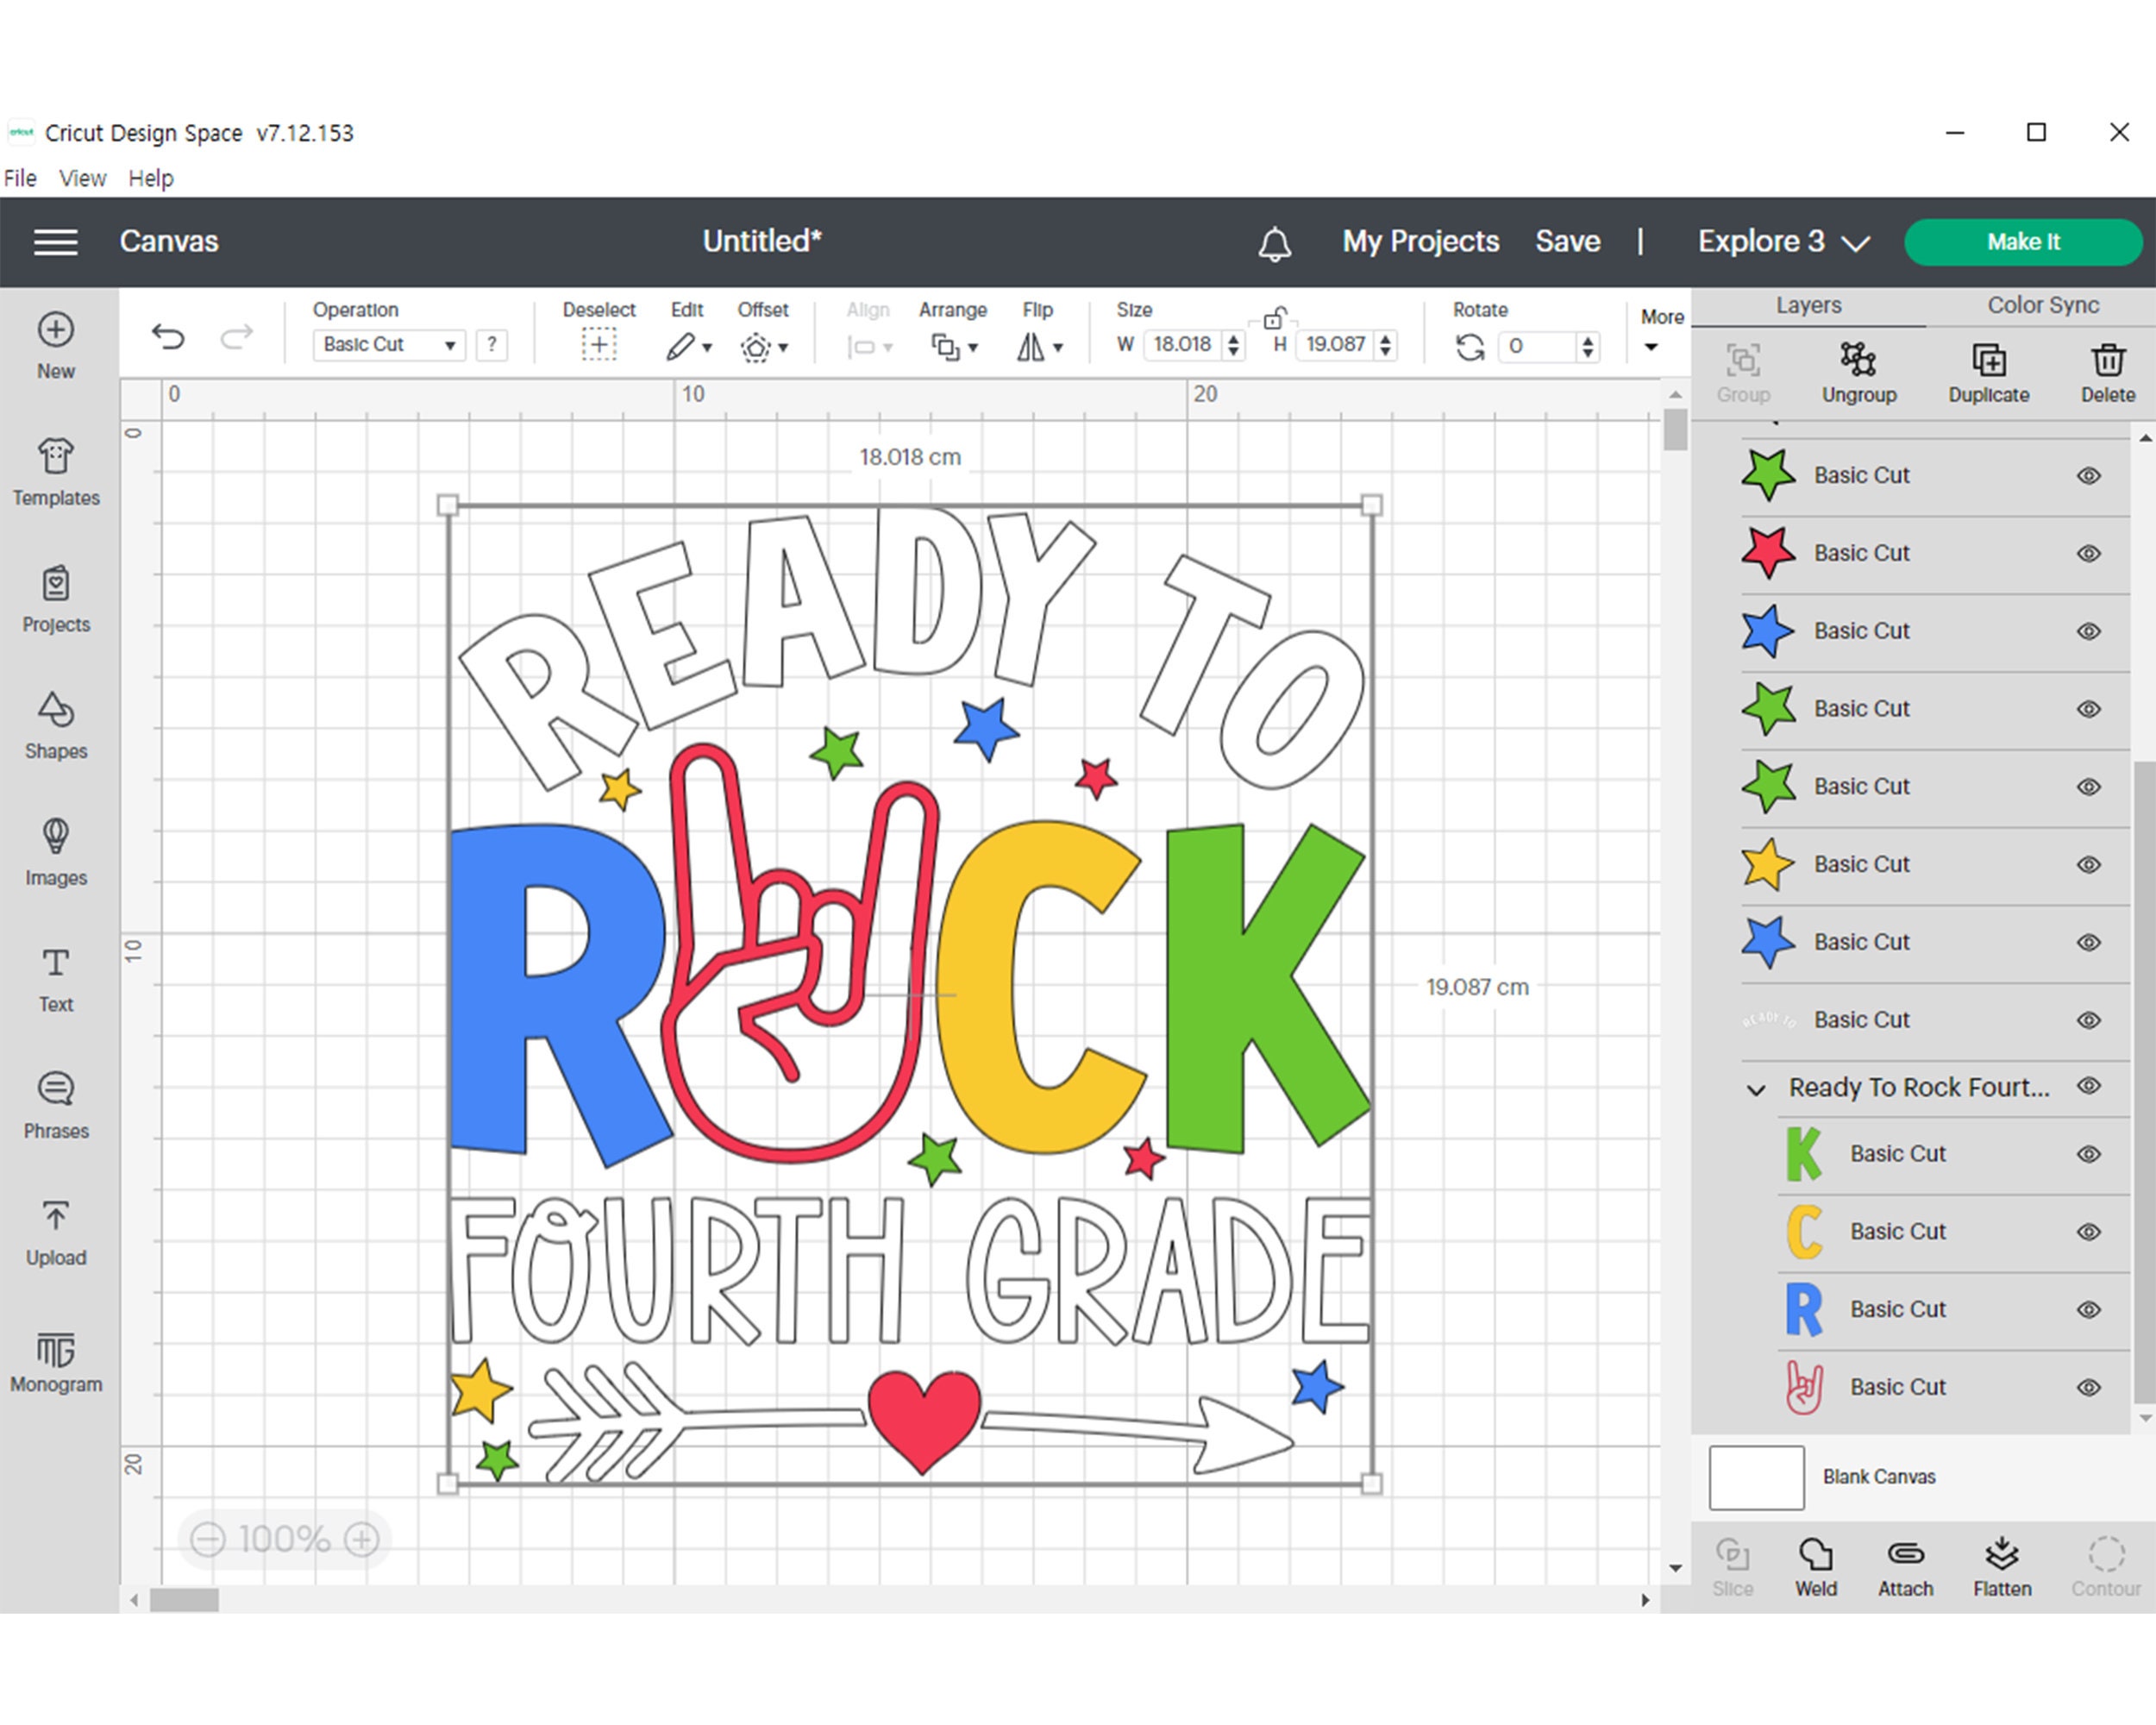The width and height of the screenshot is (2156, 1725).
Task: Switch to the Color Sync tab
Action: coord(2041,305)
